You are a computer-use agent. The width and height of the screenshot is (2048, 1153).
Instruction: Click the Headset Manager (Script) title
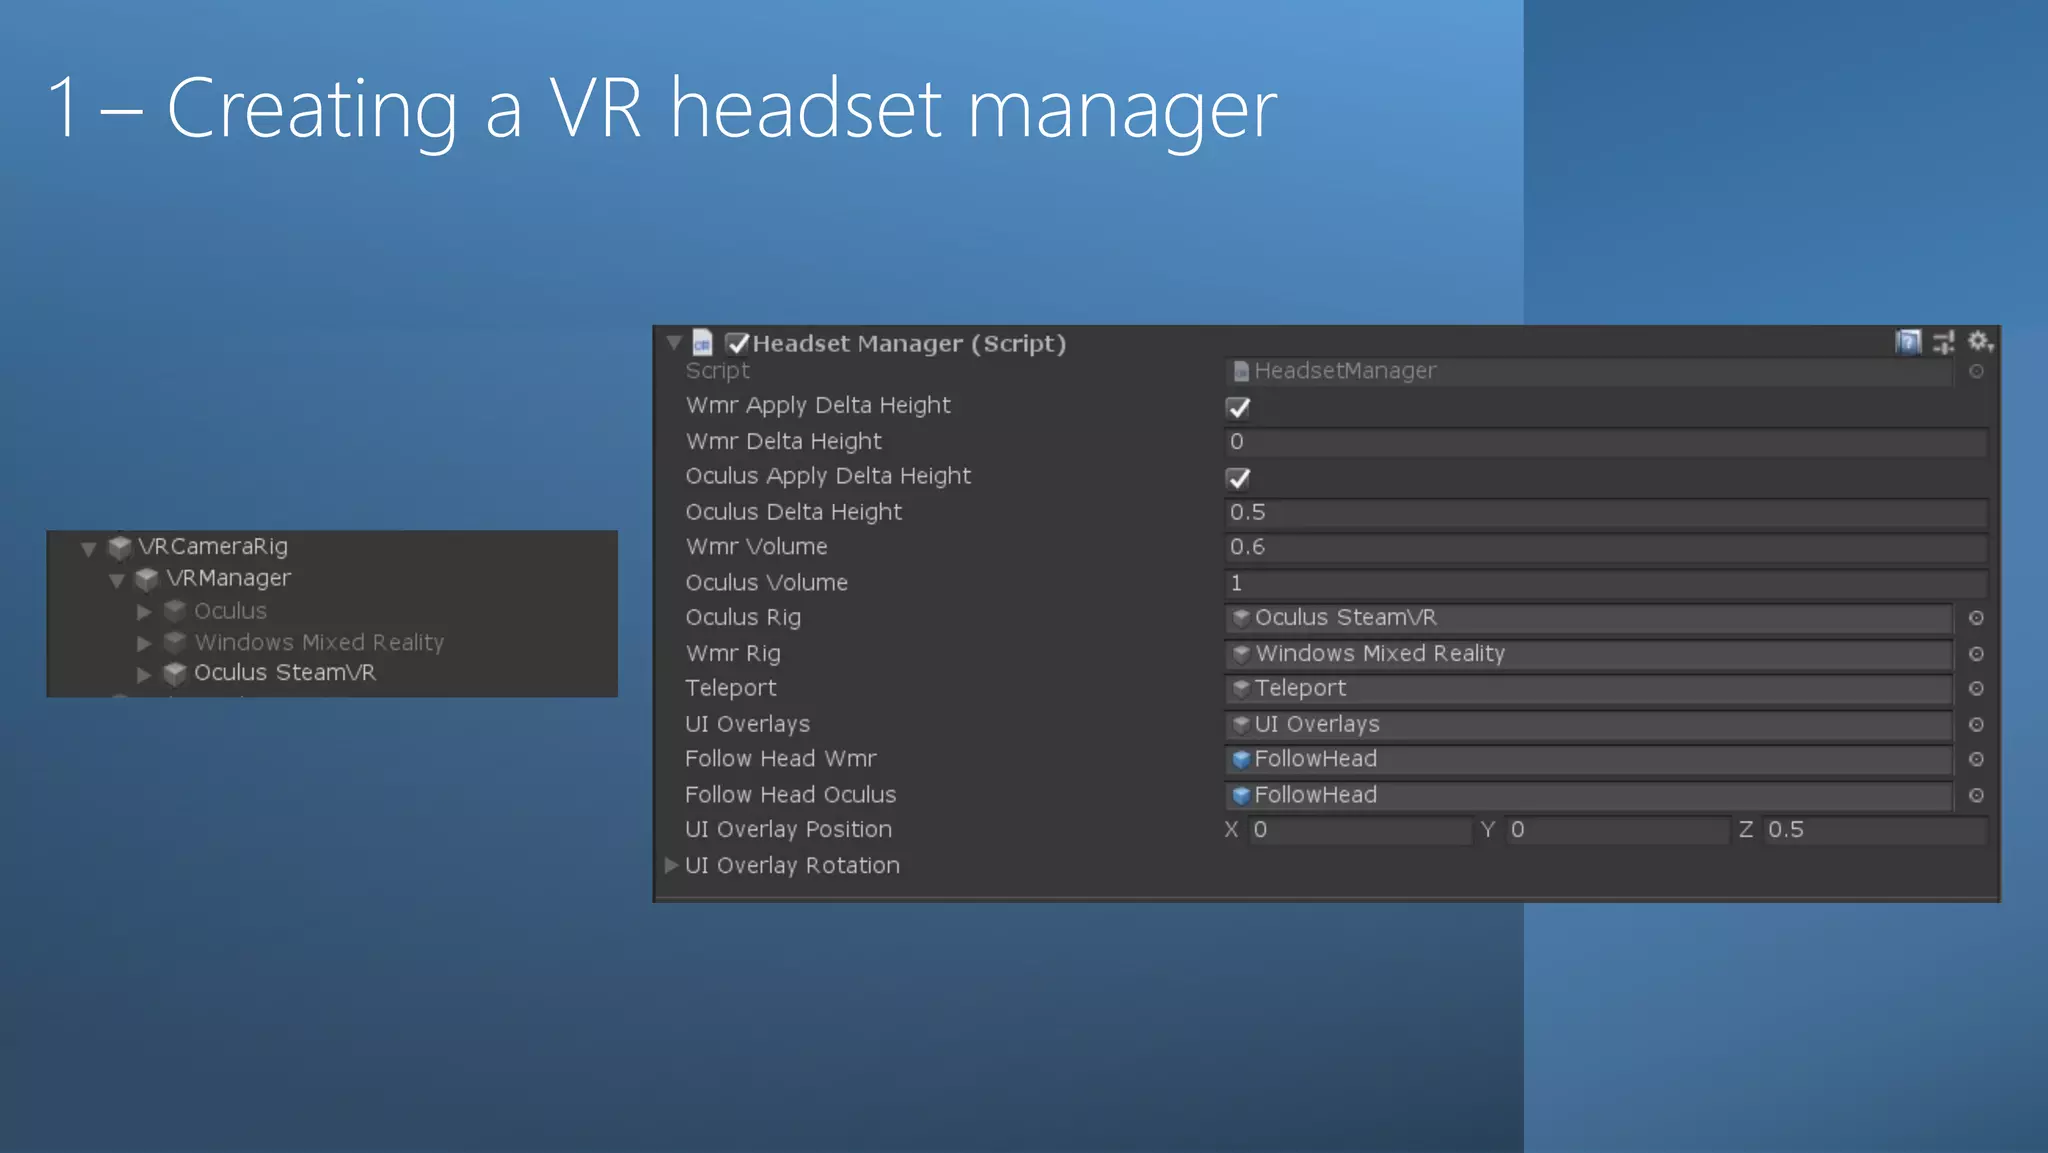909,344
